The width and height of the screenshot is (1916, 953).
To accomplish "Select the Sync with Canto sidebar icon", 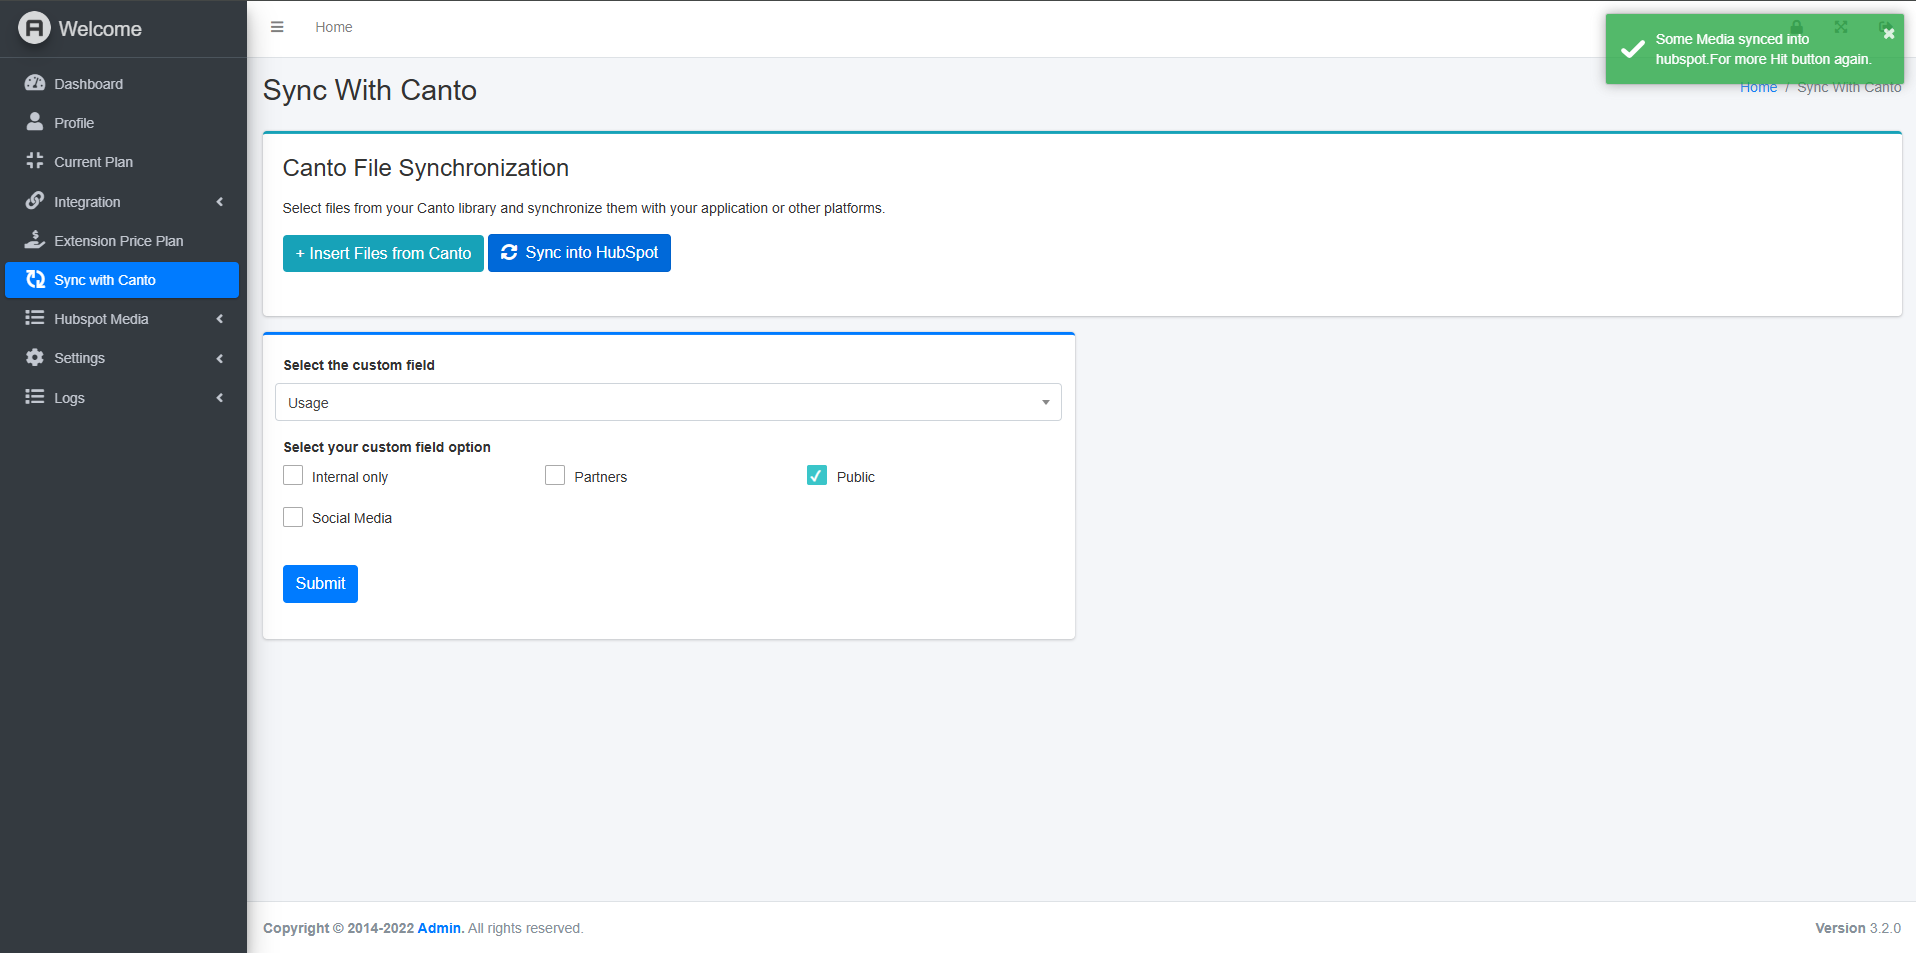I will pos(35,279).
